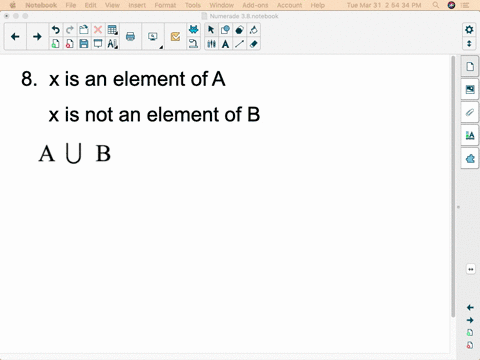Viewport: 480px width, 360px height.
Task: Select the text 'x is an element of A'
Action: (x=137, y=79)
